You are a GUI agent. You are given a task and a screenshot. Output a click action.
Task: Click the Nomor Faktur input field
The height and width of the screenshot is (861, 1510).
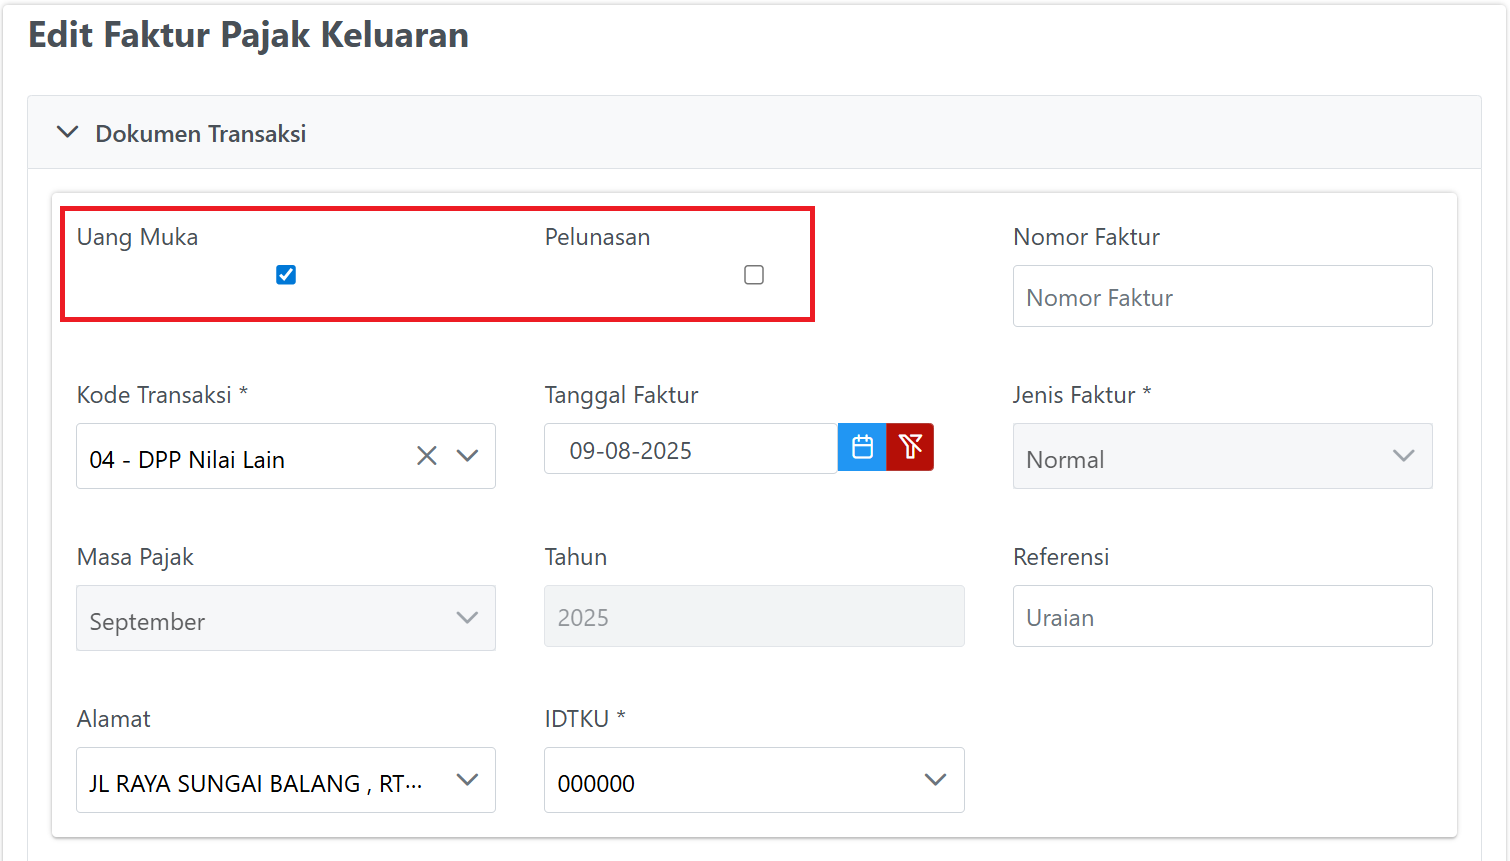click(x=1222, y=295)
